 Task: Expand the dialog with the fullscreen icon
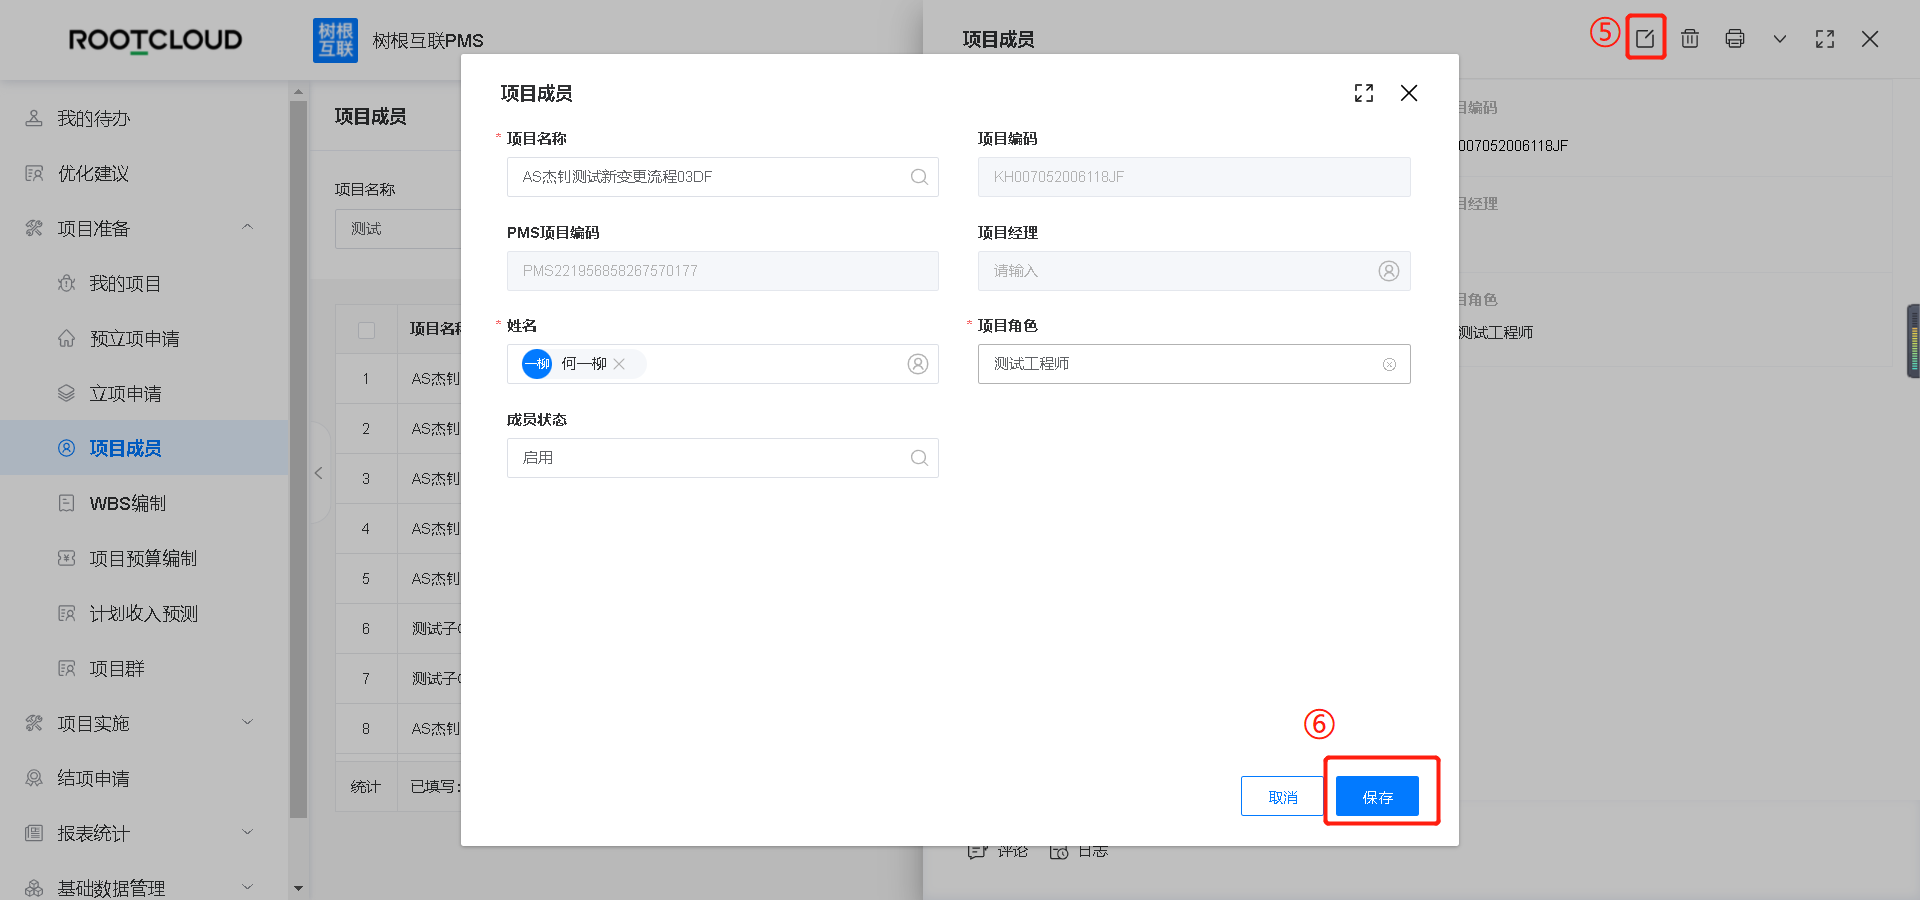1364,93
